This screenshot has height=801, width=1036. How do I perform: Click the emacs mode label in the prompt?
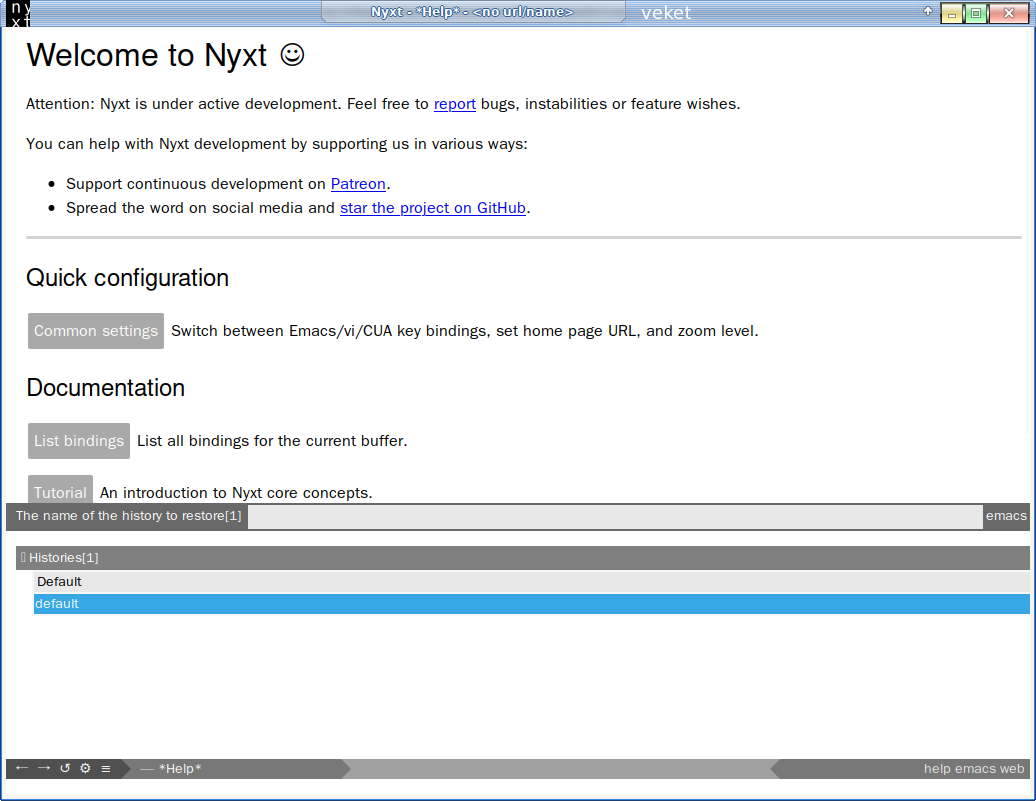point(1006,516)
